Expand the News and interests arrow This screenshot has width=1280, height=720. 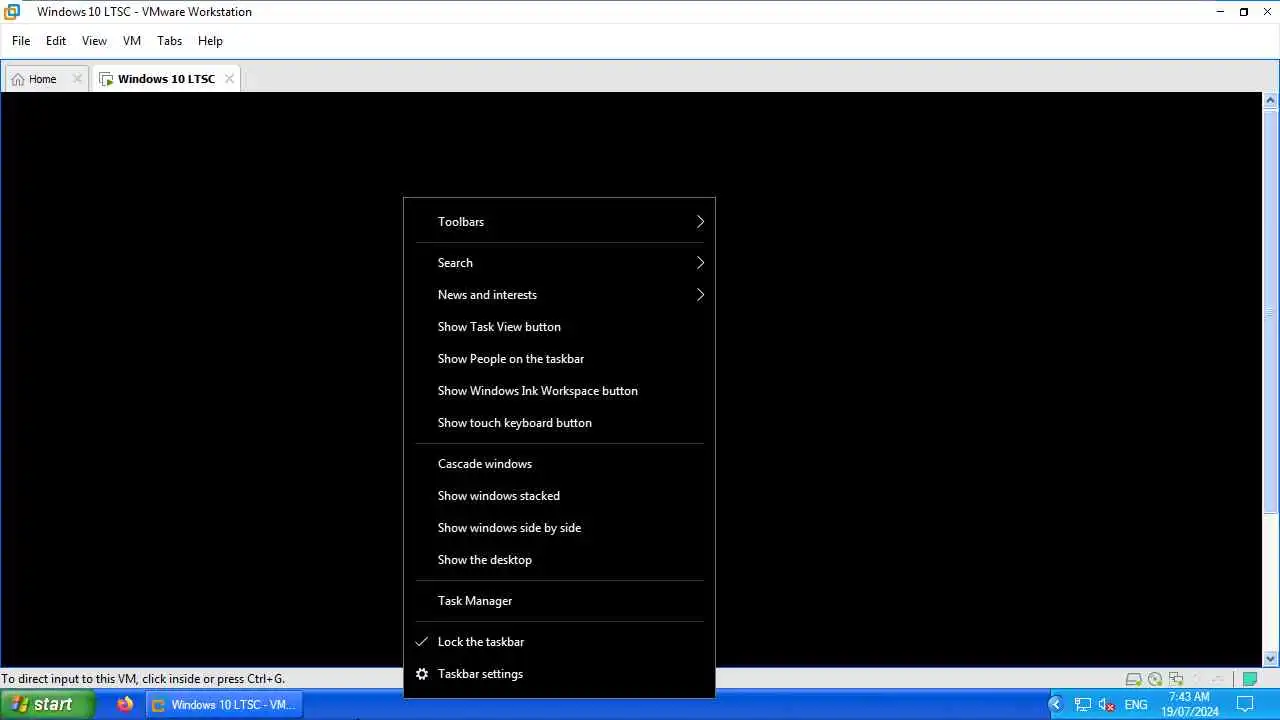tap(700, 295)
